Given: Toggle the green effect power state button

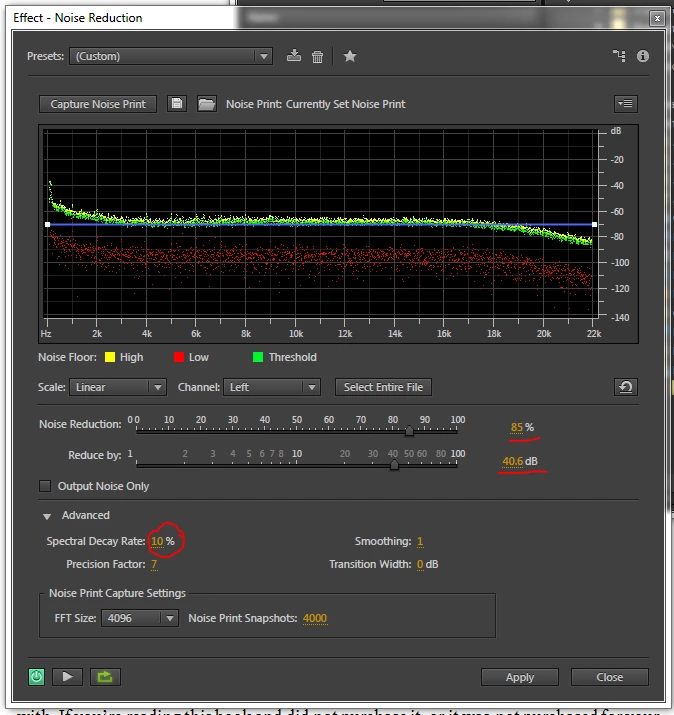Looking at the screenshot, I should pyautogui.click(x=36, y=677).
